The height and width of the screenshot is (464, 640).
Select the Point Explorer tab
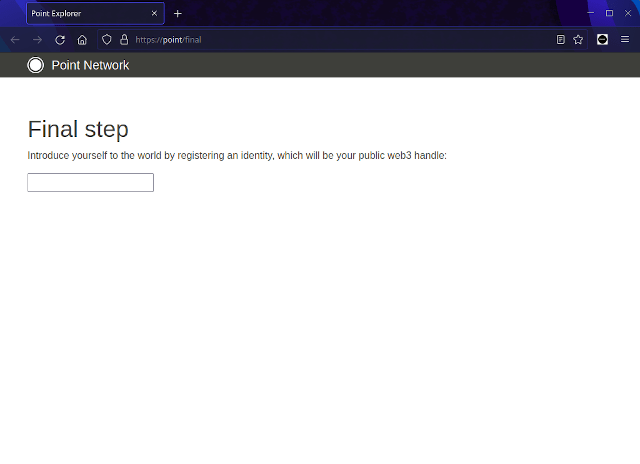tap(85, 14)
